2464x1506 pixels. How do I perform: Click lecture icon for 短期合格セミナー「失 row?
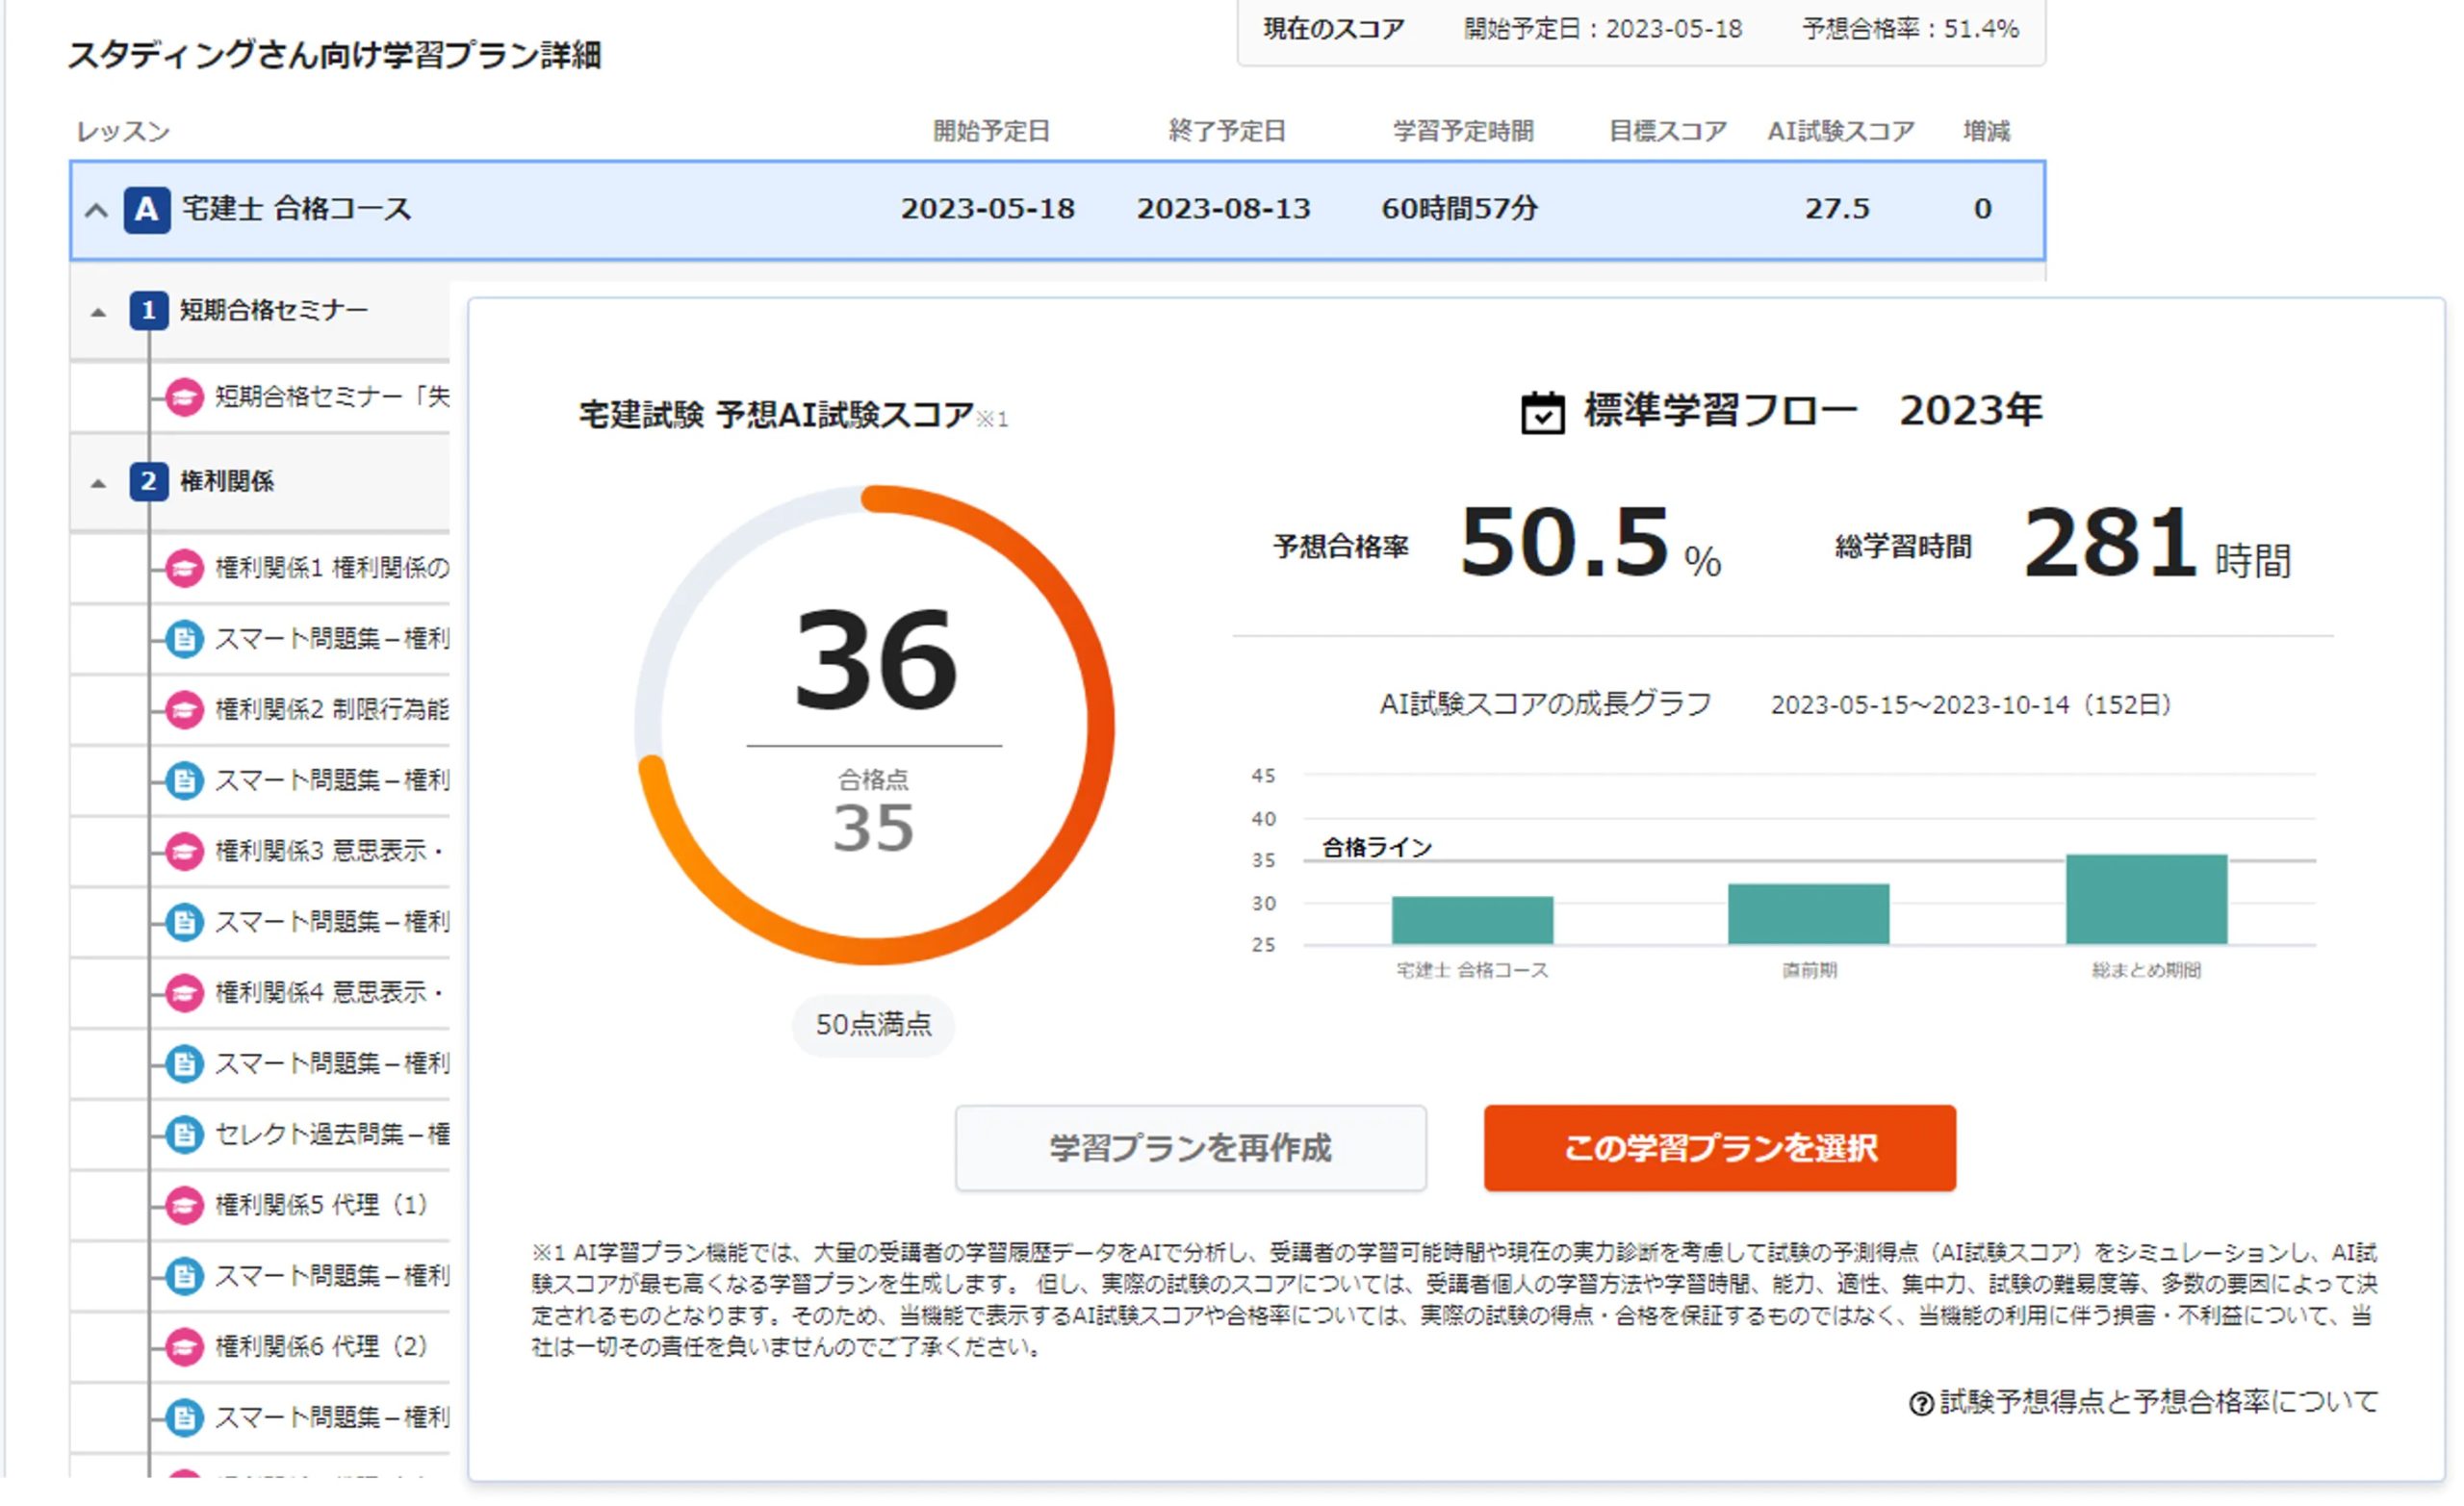pyautogui.click(x=184, y=398)
